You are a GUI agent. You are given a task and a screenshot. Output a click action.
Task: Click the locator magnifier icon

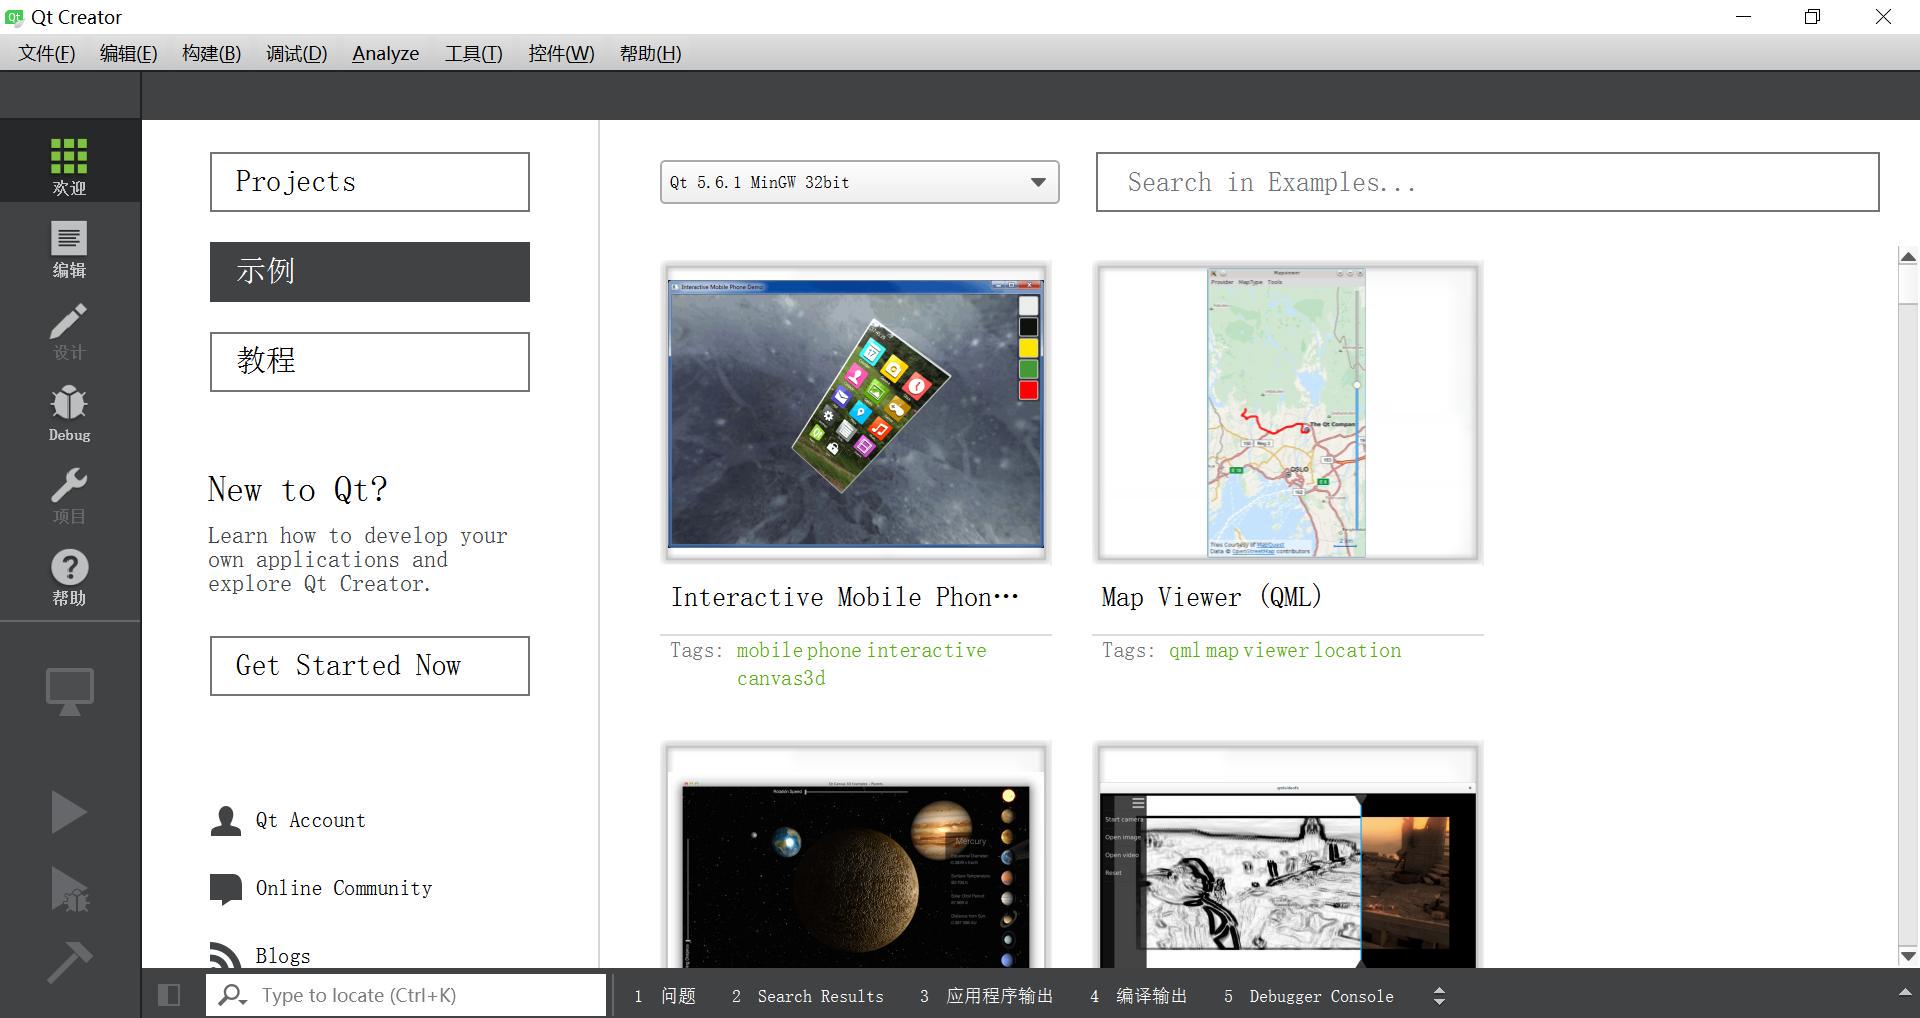click(x=232, y=995)
